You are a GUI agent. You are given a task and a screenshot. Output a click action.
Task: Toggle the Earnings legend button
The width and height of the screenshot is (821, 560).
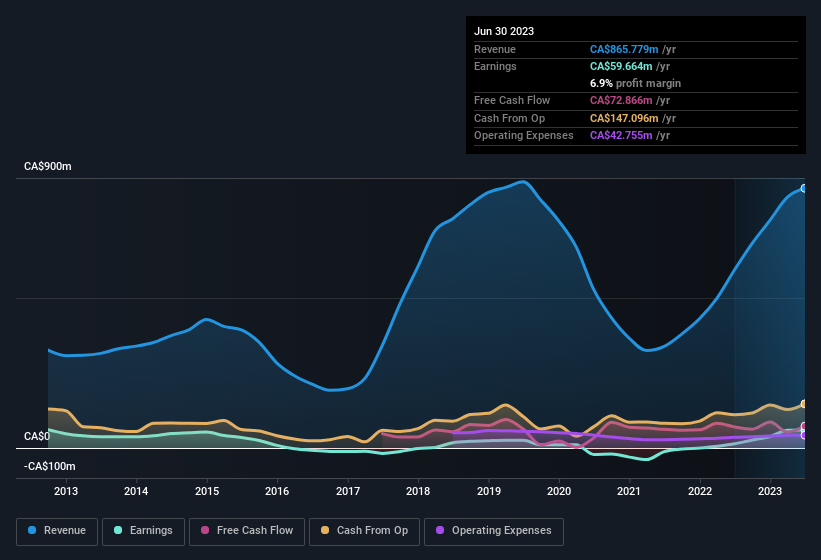(x=143, y=531)
